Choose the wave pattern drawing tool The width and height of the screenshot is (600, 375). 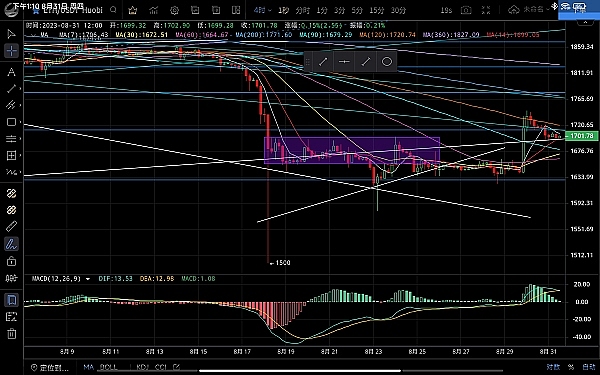click(x=11, y=172)
